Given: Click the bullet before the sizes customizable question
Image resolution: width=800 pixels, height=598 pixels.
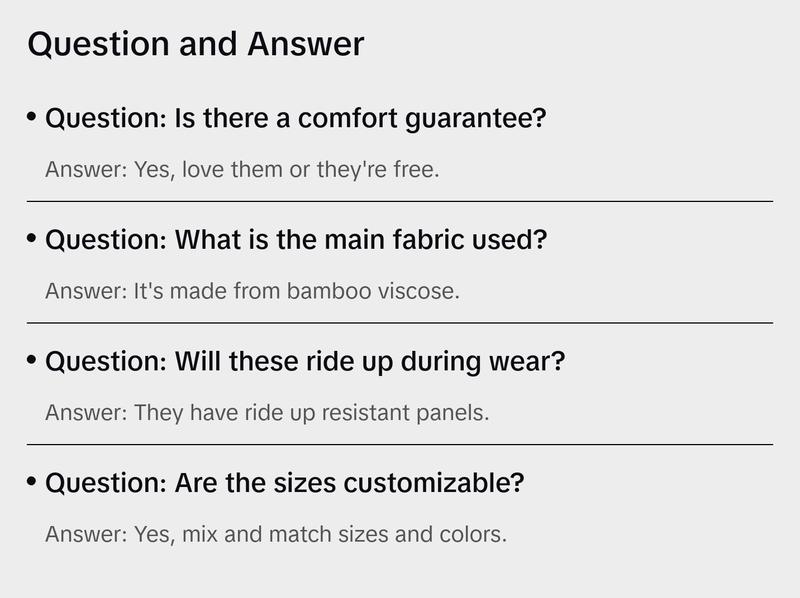Looking at the screenshot, I should click(x=33, y=483).
